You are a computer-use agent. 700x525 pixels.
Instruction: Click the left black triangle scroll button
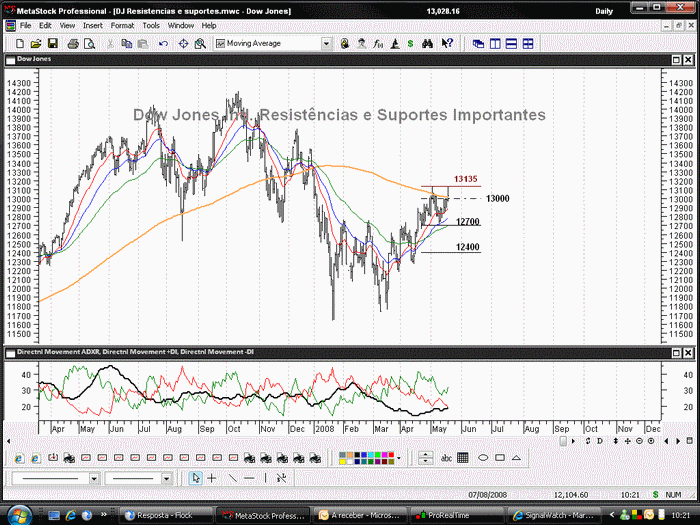(666, 441)
